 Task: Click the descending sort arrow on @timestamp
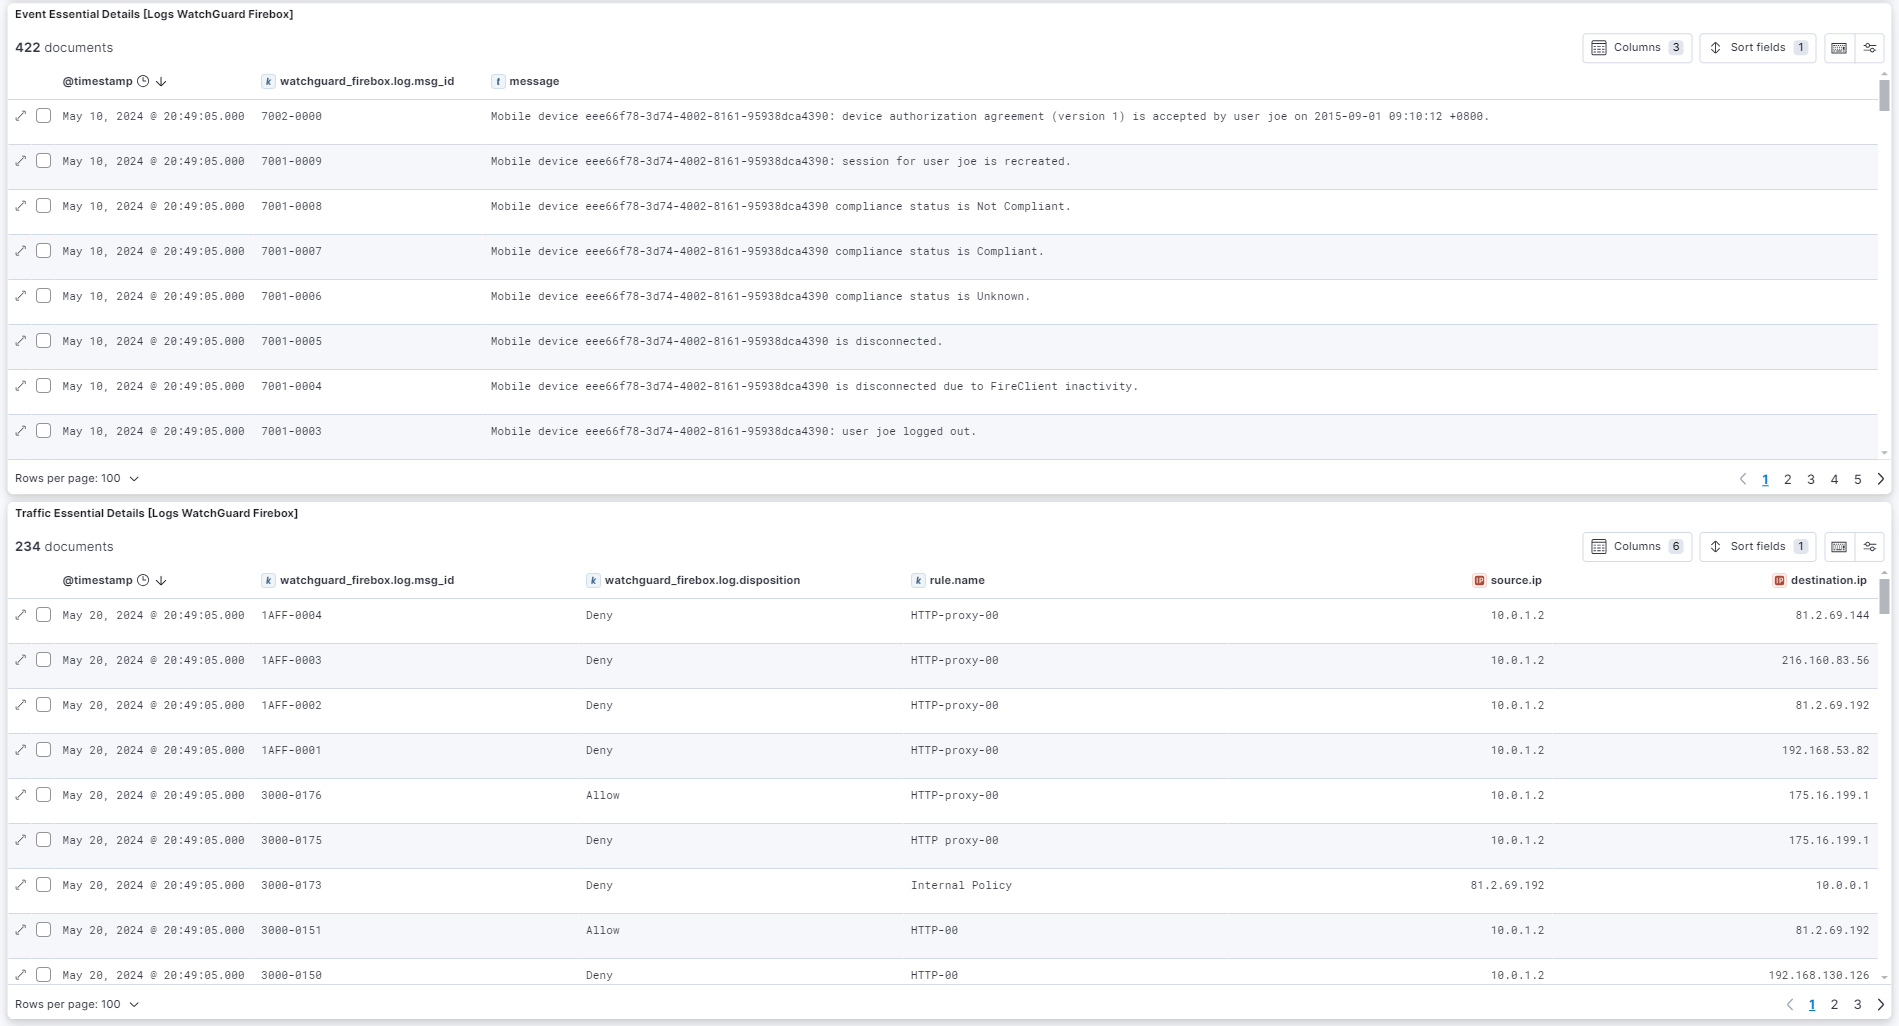(161, 81)
